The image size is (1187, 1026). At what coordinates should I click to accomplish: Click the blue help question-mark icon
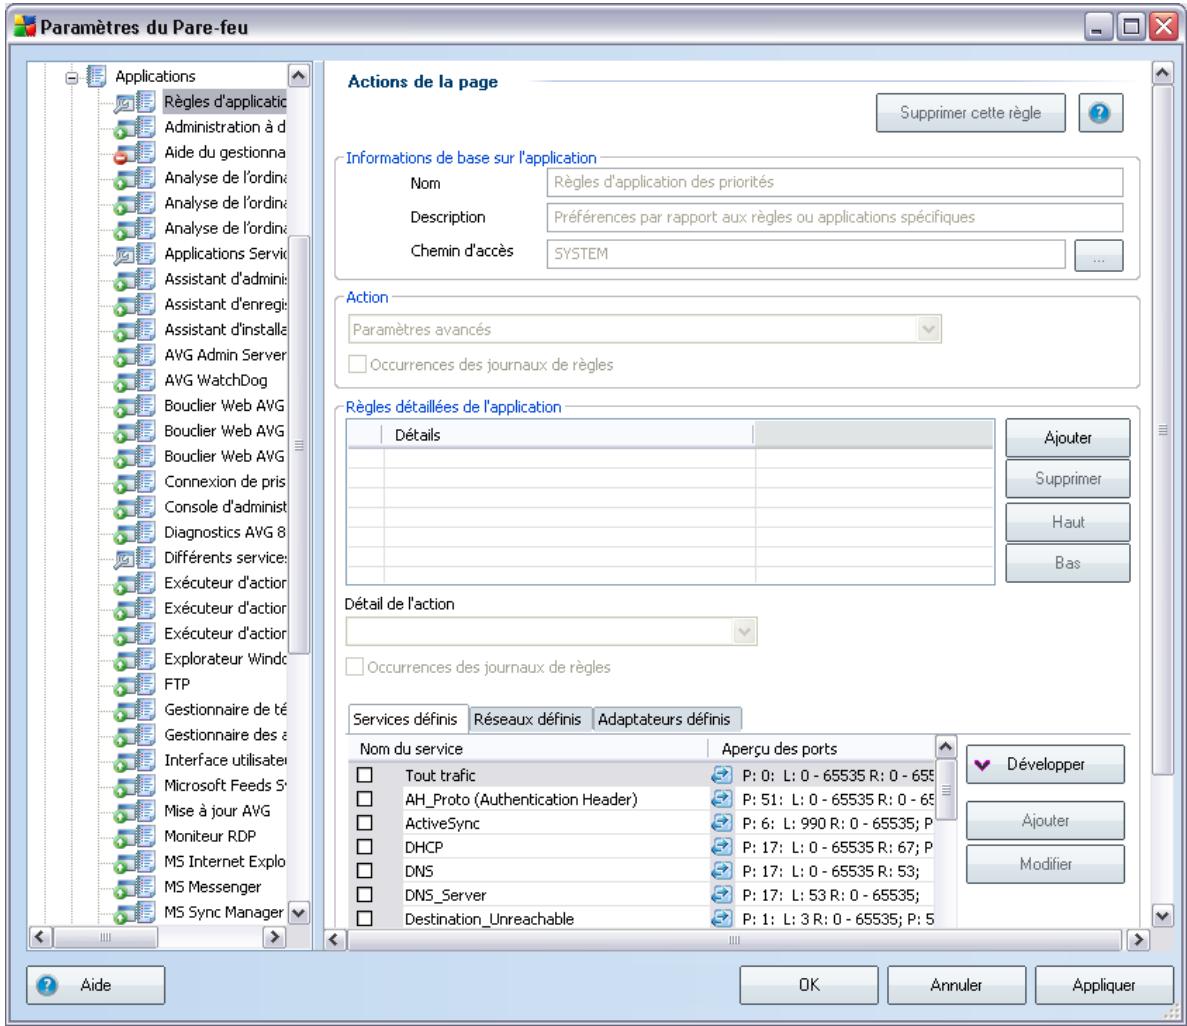1099,113
